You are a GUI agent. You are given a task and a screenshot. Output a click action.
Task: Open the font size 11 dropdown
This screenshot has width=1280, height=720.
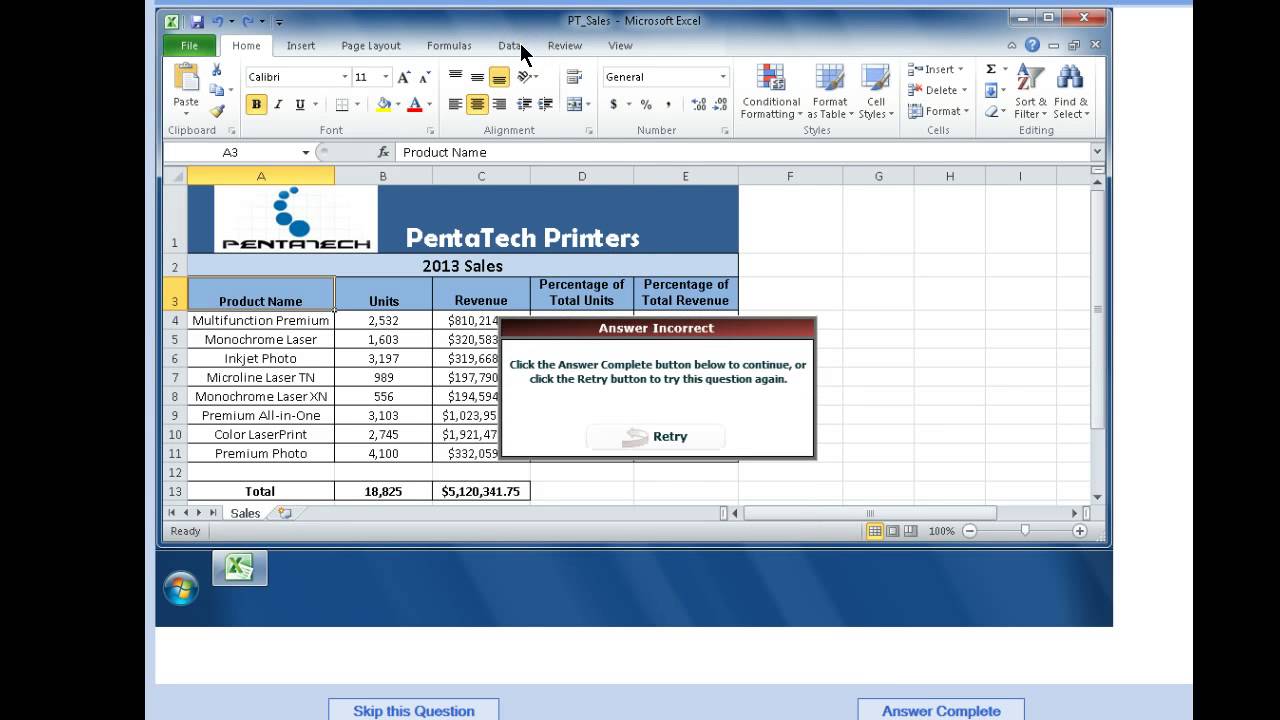386,77
